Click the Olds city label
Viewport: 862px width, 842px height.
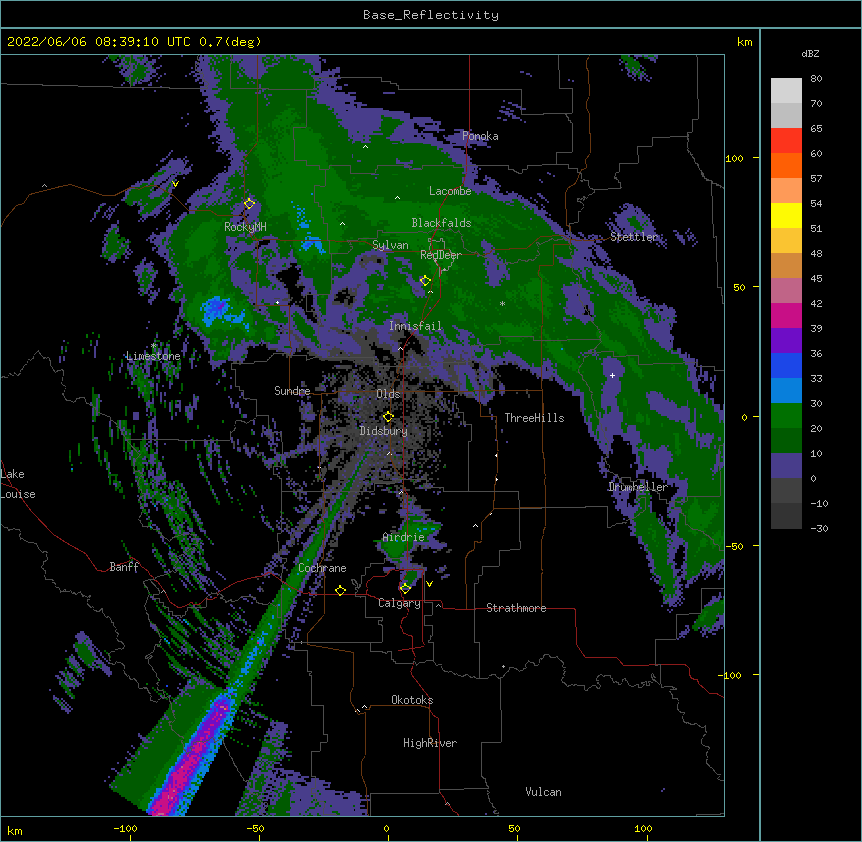(388, 394)
